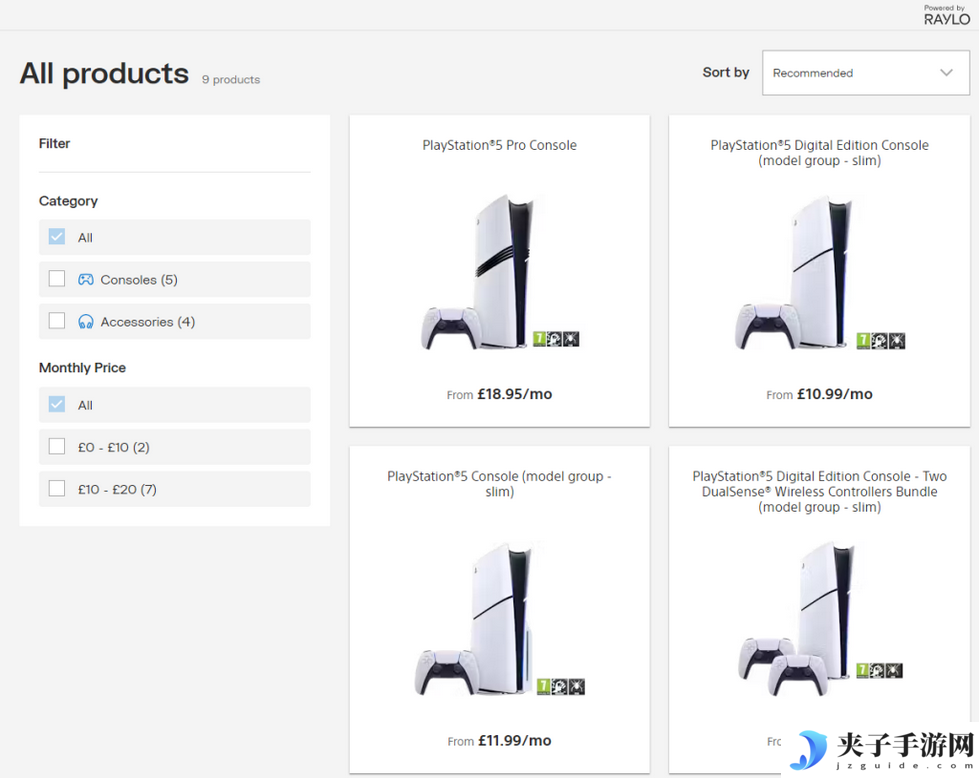Click the '9 products' count text
The image size is (979, 778).
point(230,79)
